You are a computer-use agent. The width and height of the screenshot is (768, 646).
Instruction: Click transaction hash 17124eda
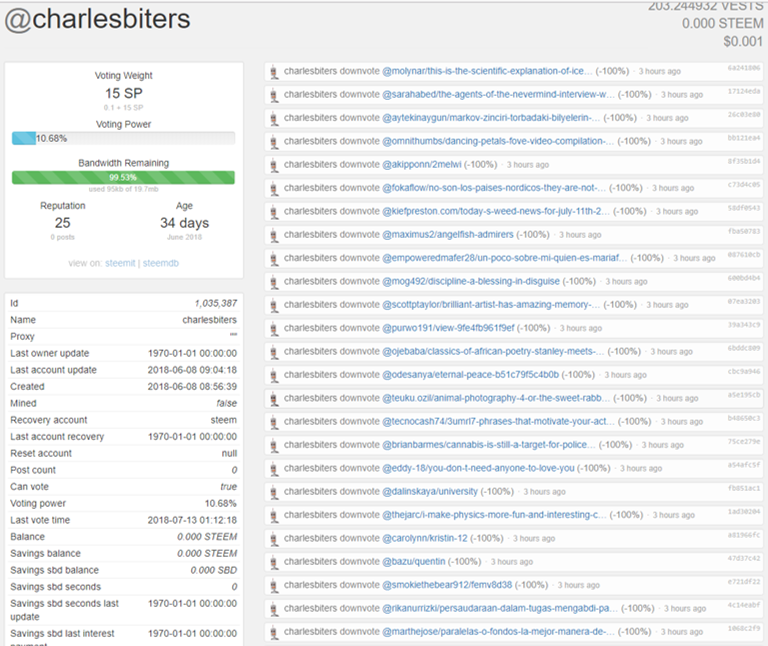click(744, 91)
